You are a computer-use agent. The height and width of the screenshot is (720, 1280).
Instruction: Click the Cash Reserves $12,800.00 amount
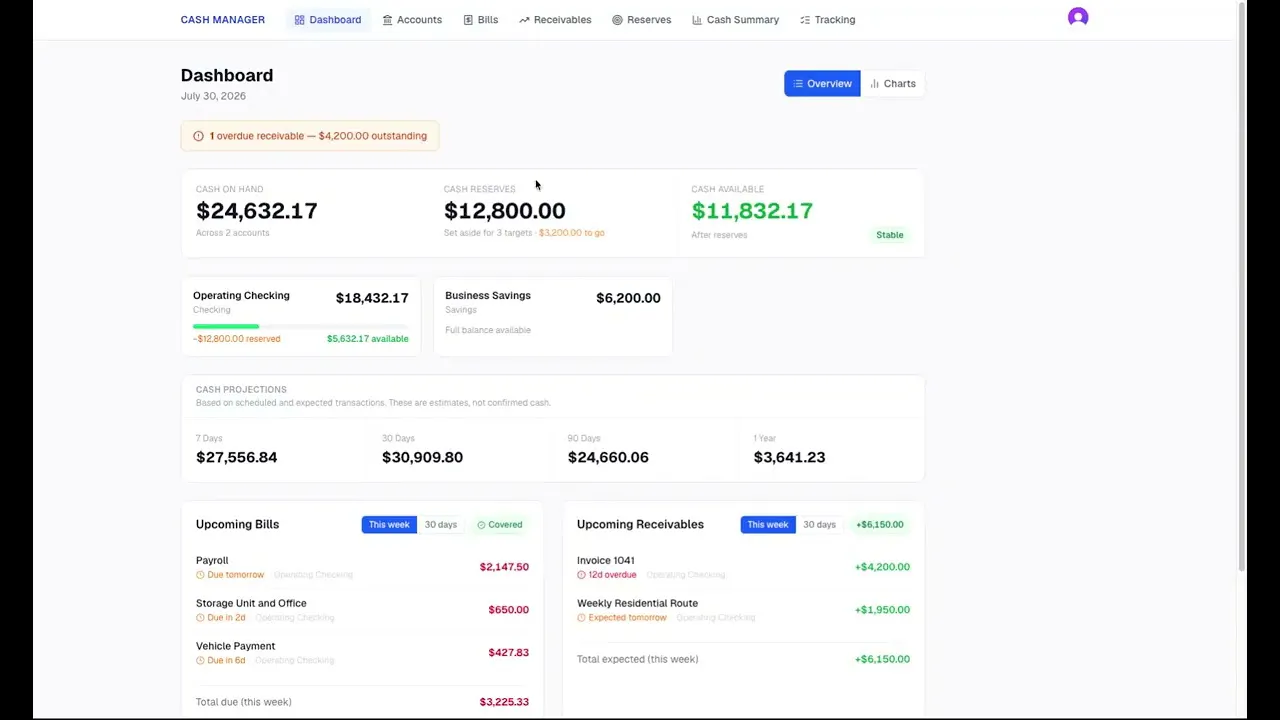click(x=505, y=211)
